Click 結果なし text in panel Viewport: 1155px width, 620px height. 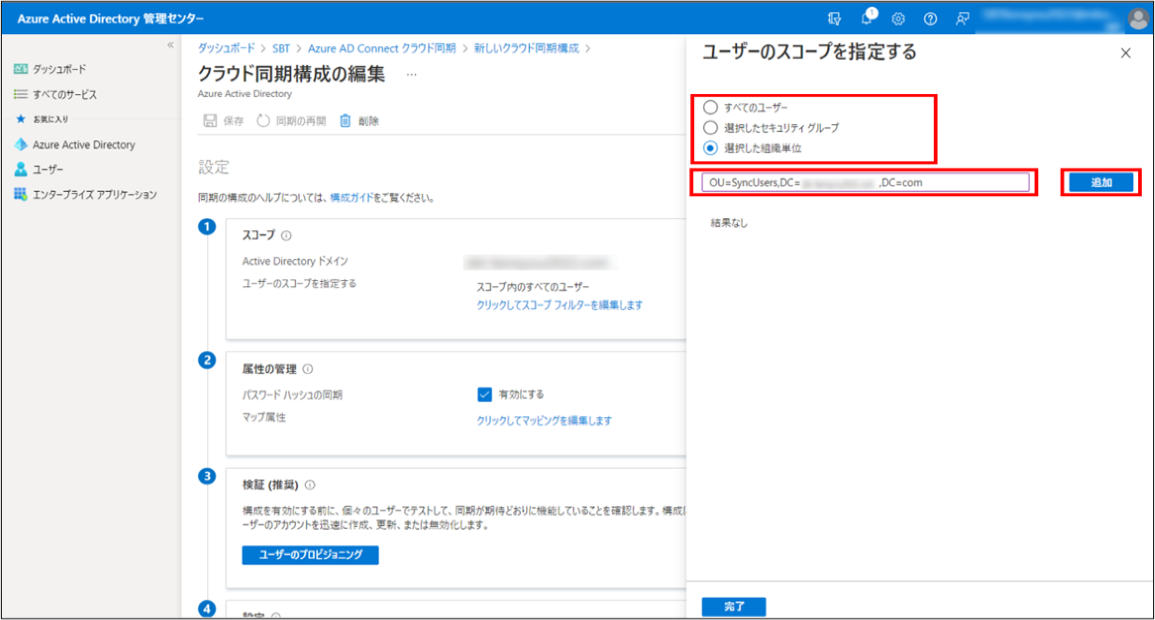click(729, 222)
